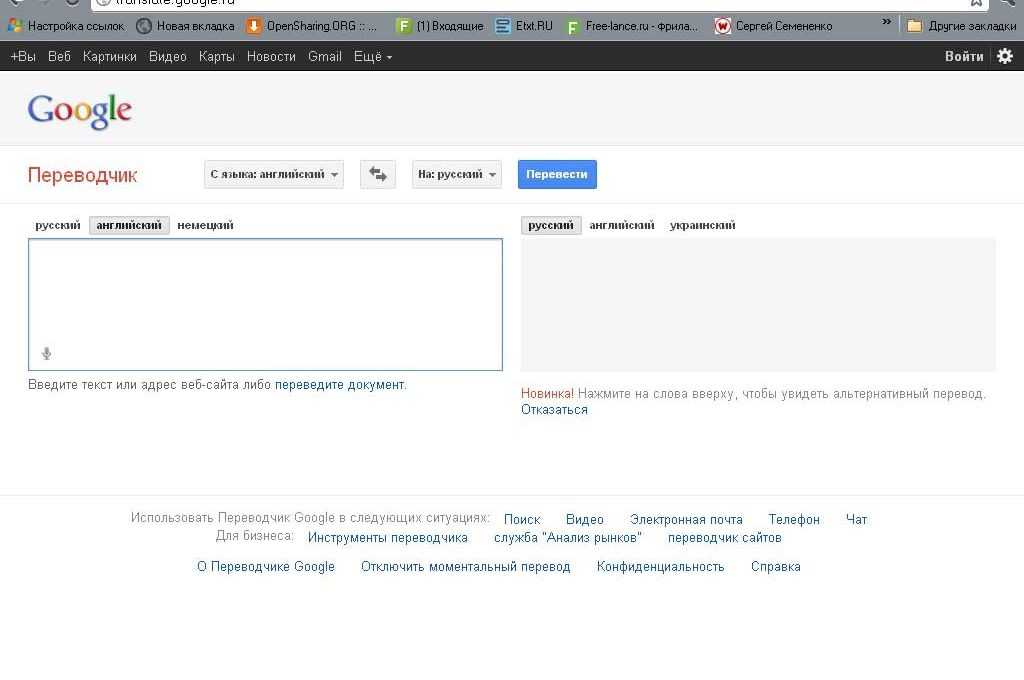
Task: Click inside the source text box
Action: [265, 295]
